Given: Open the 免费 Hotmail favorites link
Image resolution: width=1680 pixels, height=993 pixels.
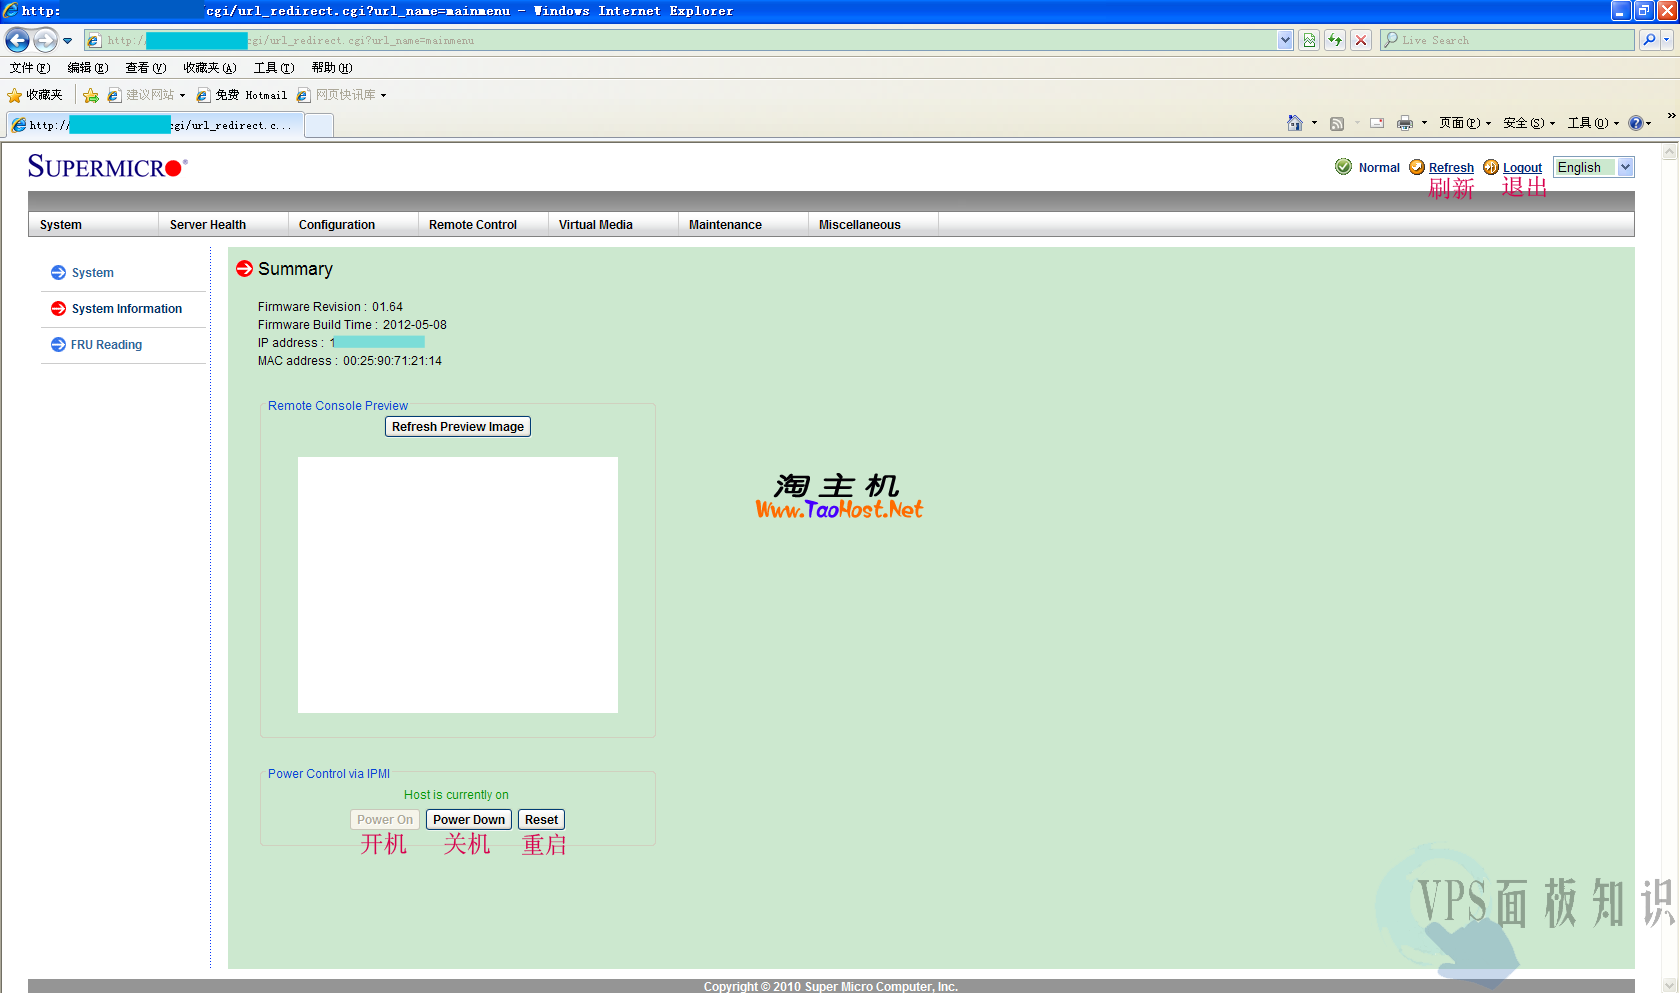Looking at the screenshot, I should 242,95.
